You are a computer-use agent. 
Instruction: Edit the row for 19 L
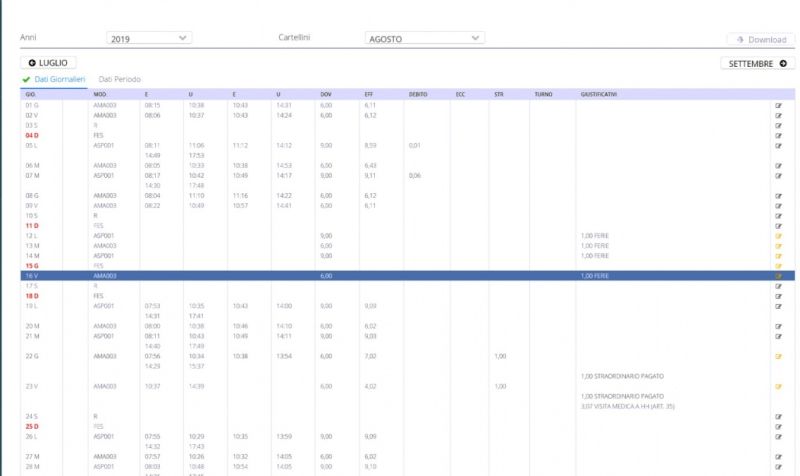(x=778, y=307)
